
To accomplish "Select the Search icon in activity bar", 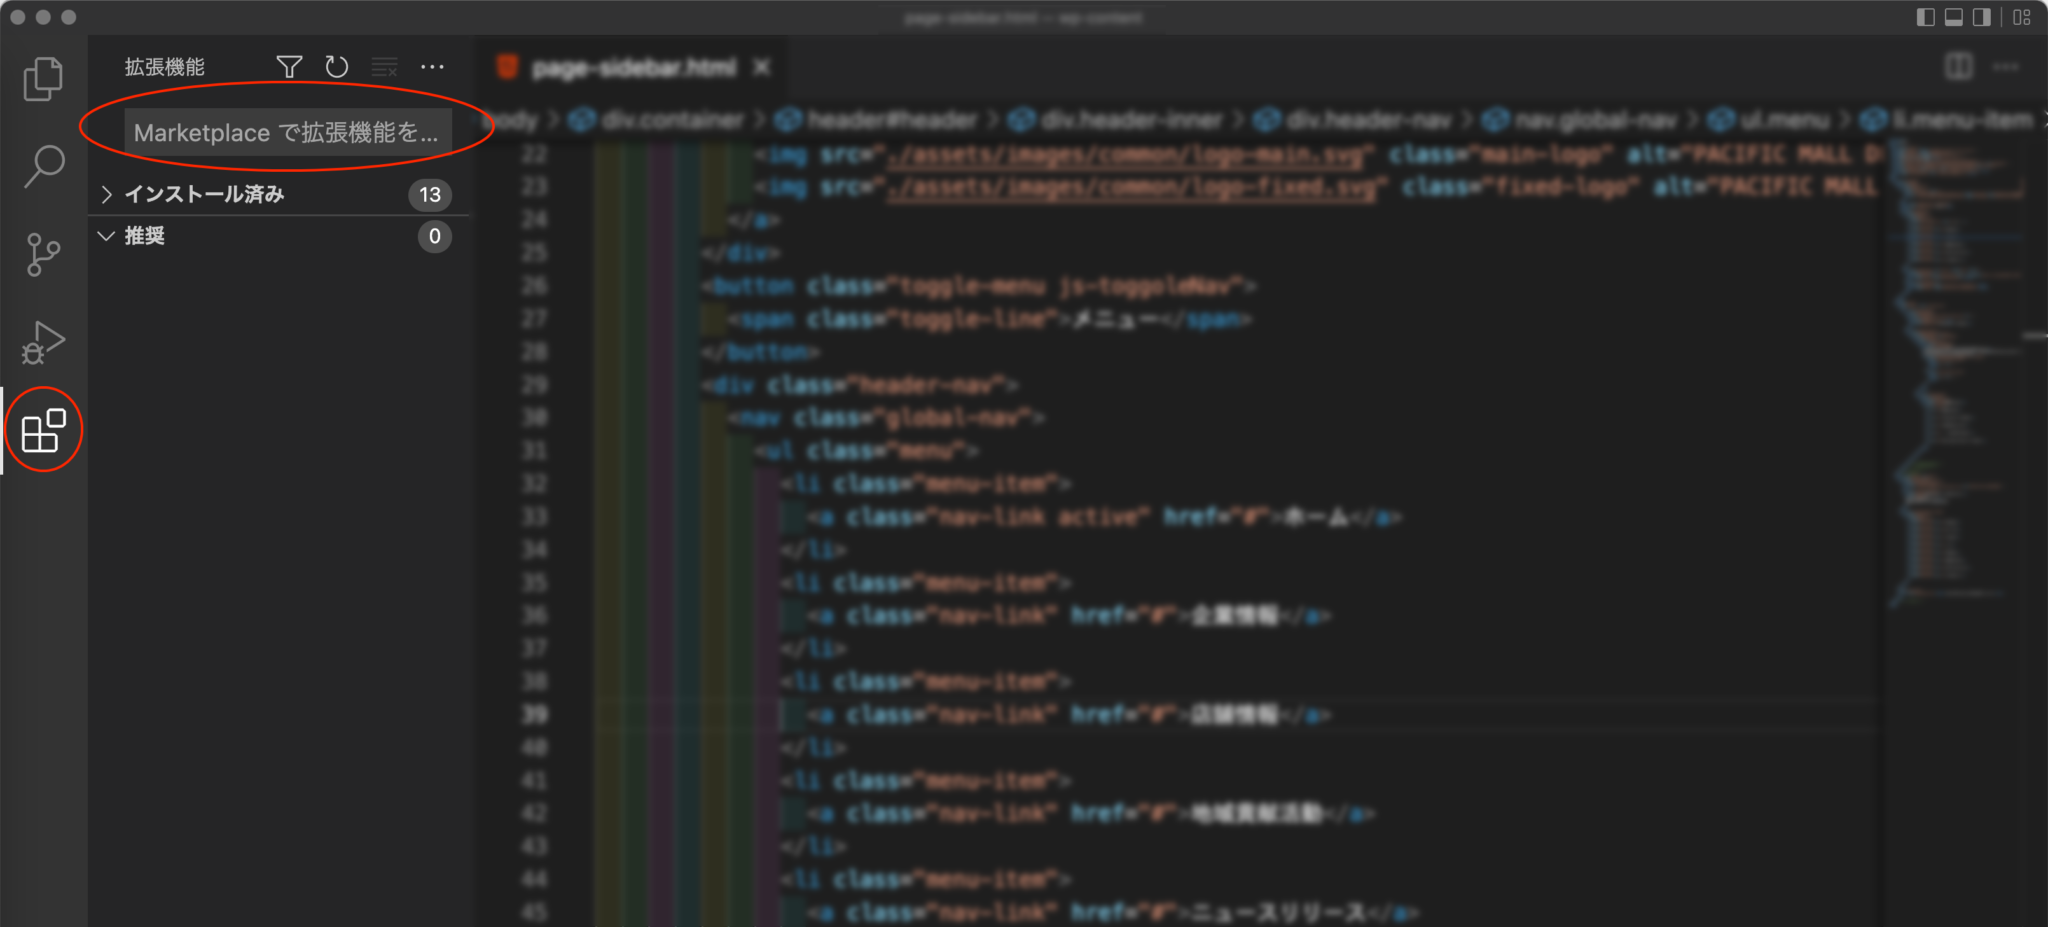I will click(43, 166).
